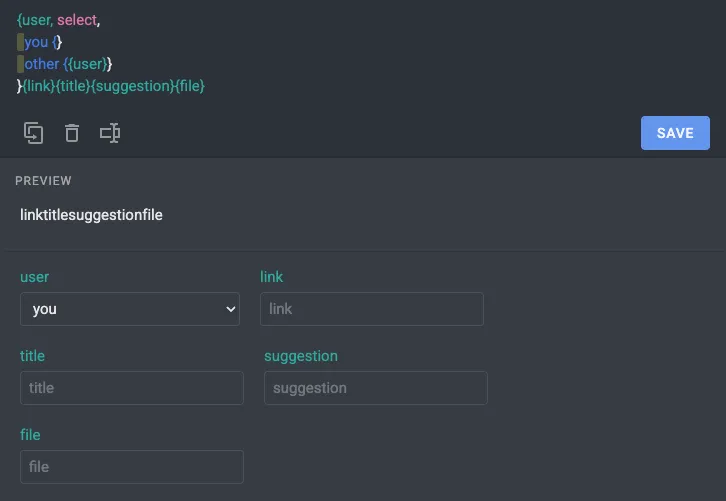Click the rename text-cursor icon
The image size is (726, 501).
tap(110, 133)
